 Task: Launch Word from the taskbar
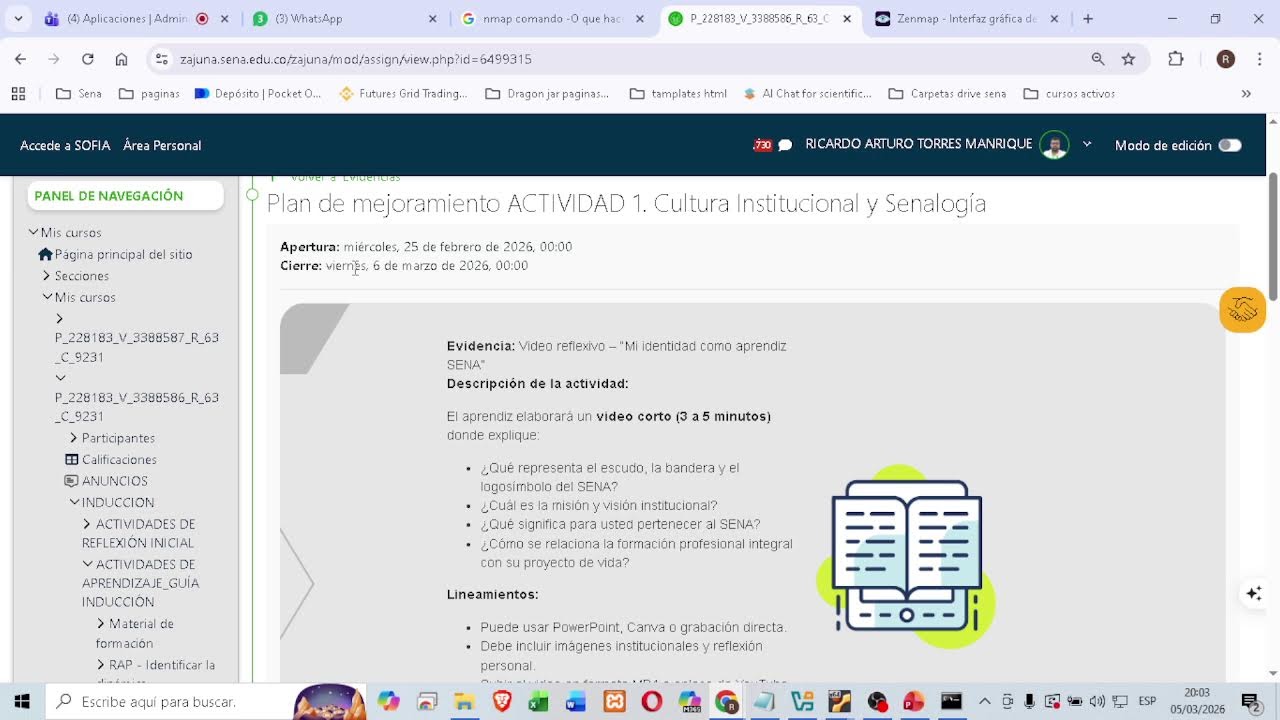(x=576, y=701)
